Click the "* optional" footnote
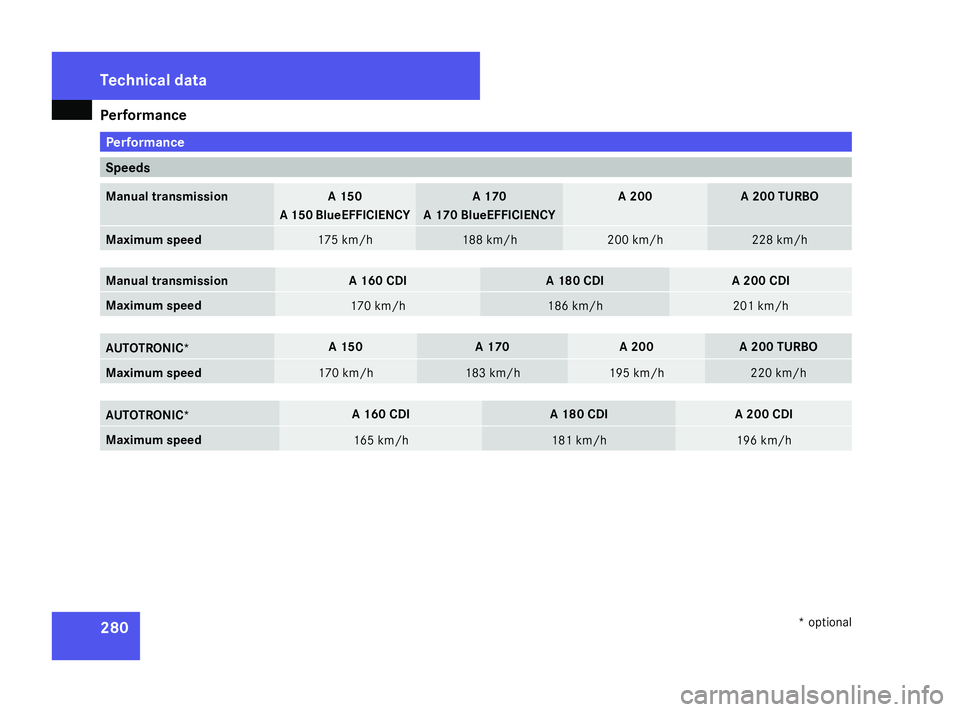The width and height of the screenshot is (960, 712). (x=825, y=622)
